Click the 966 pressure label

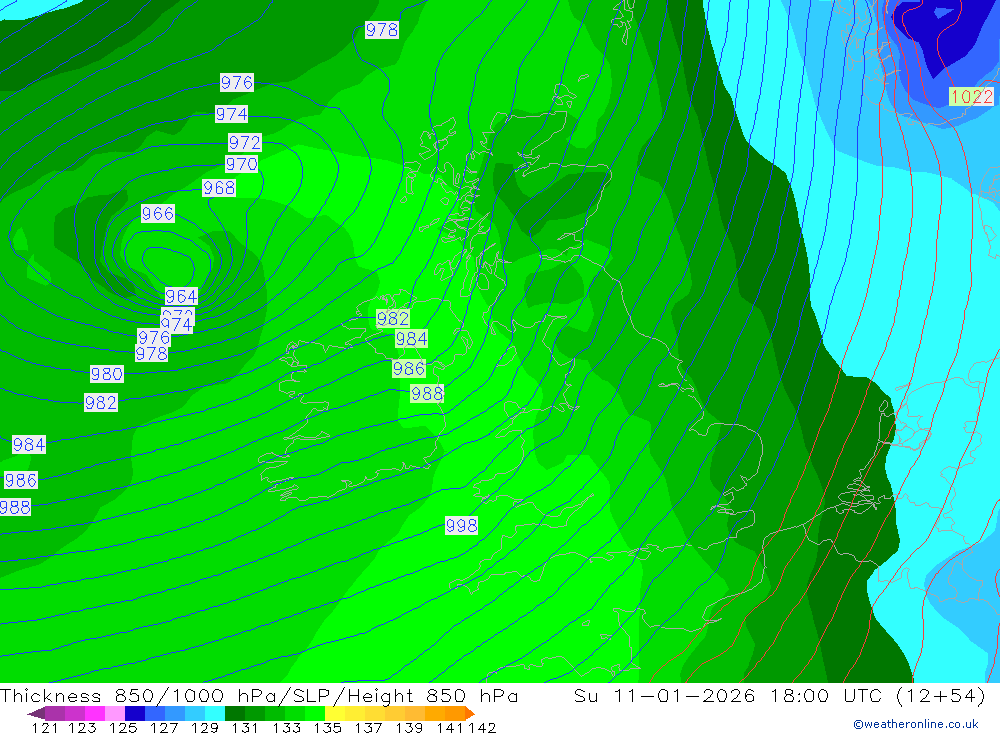click(158, 214)
